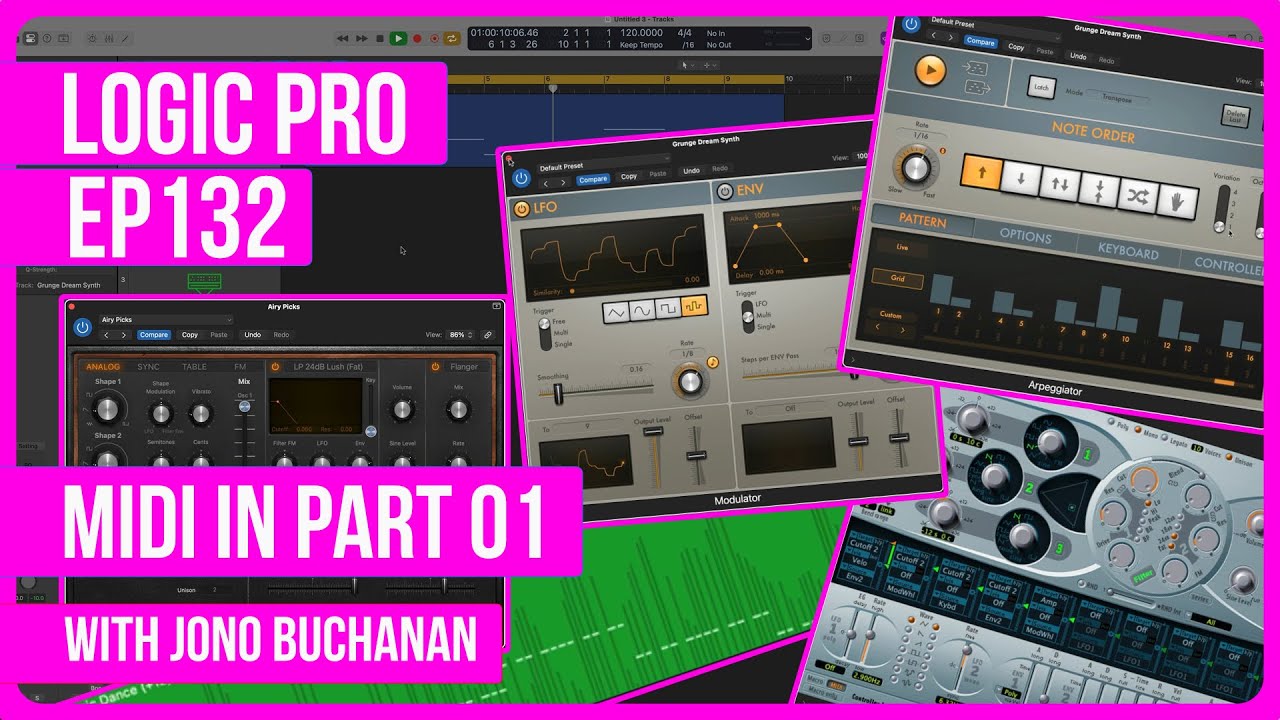This screenshot has height=720, width=1280.
Task: Click the green Play button in Logic transport
Action: (x=398, y=38)
